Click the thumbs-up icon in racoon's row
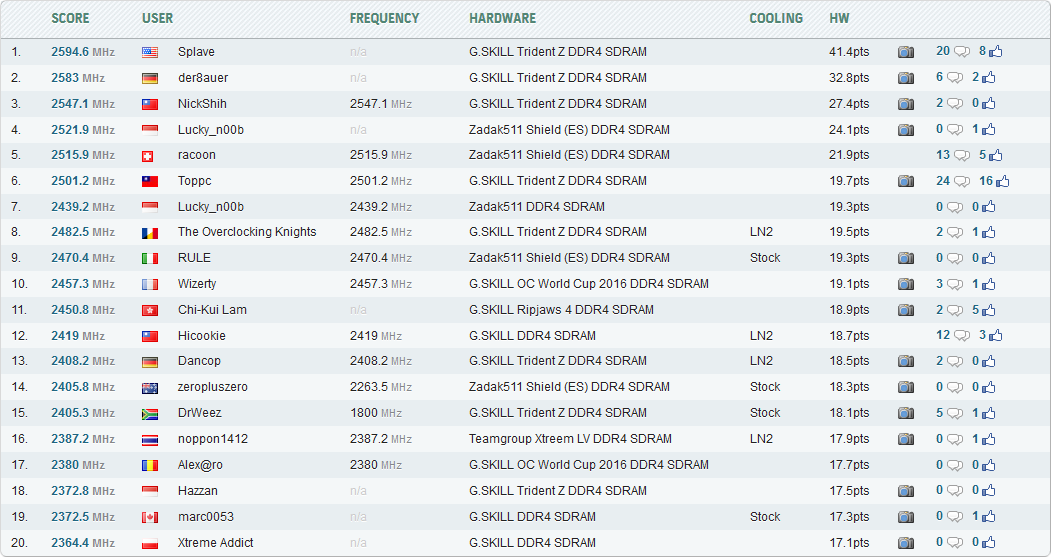Viewport: 1051px width, 557px height. (996, 155)
